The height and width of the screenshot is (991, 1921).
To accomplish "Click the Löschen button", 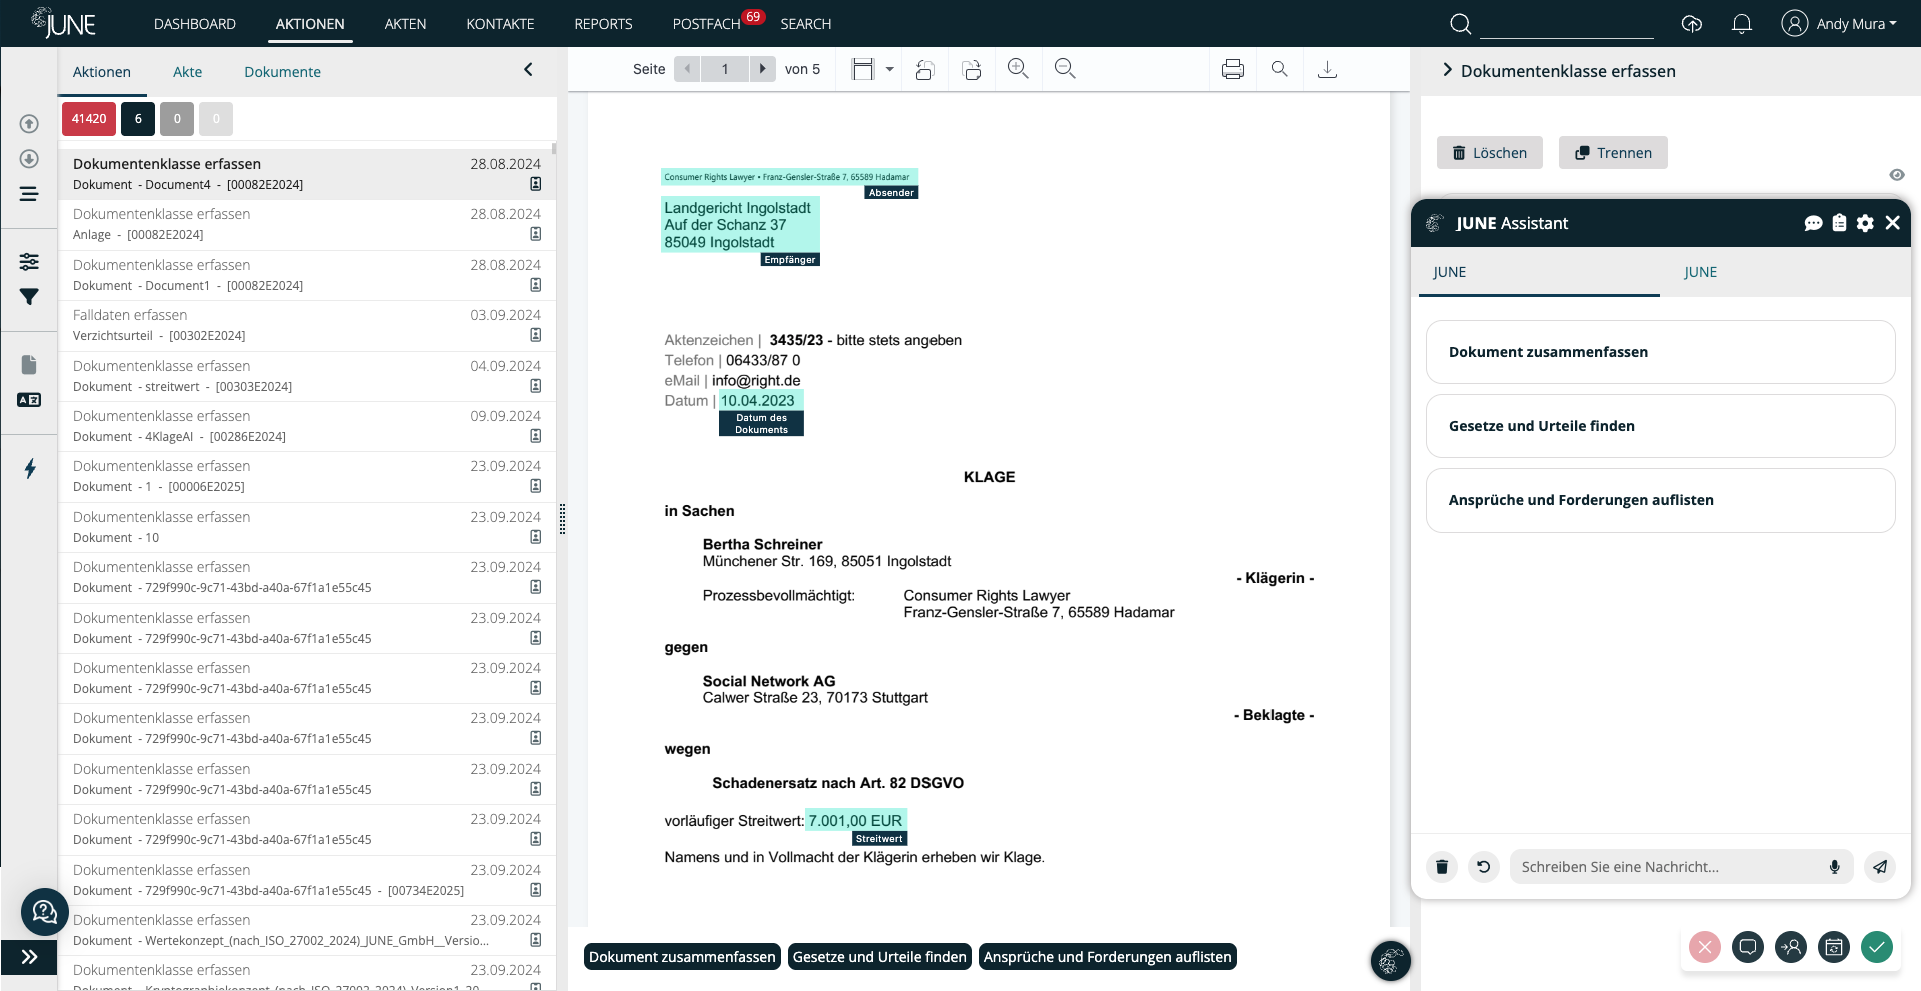I will click(x=1489, y=153).
